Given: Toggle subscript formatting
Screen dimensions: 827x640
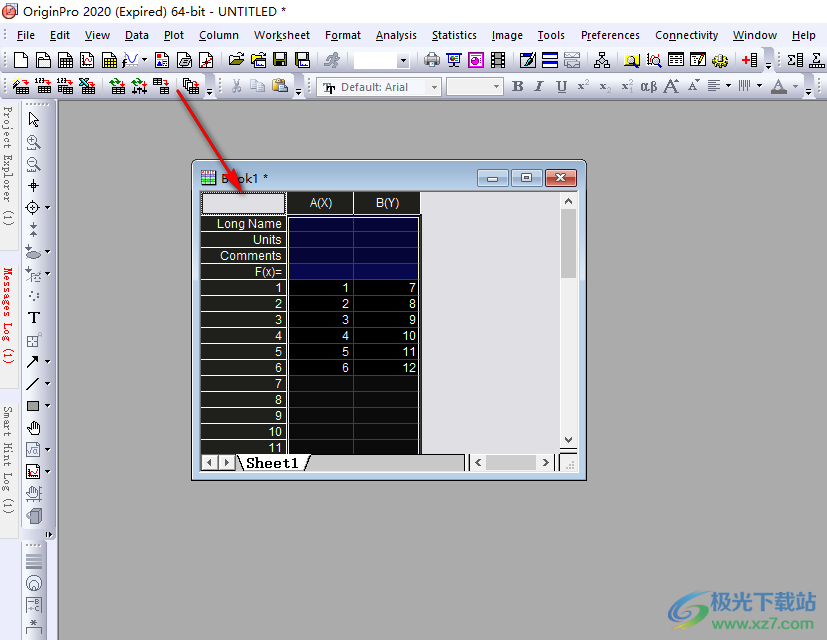Looking at the screenshot, I should [x=605, y=87].
